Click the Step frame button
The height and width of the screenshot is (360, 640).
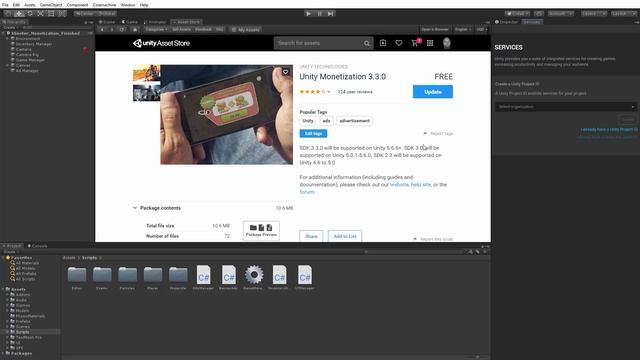331,13
